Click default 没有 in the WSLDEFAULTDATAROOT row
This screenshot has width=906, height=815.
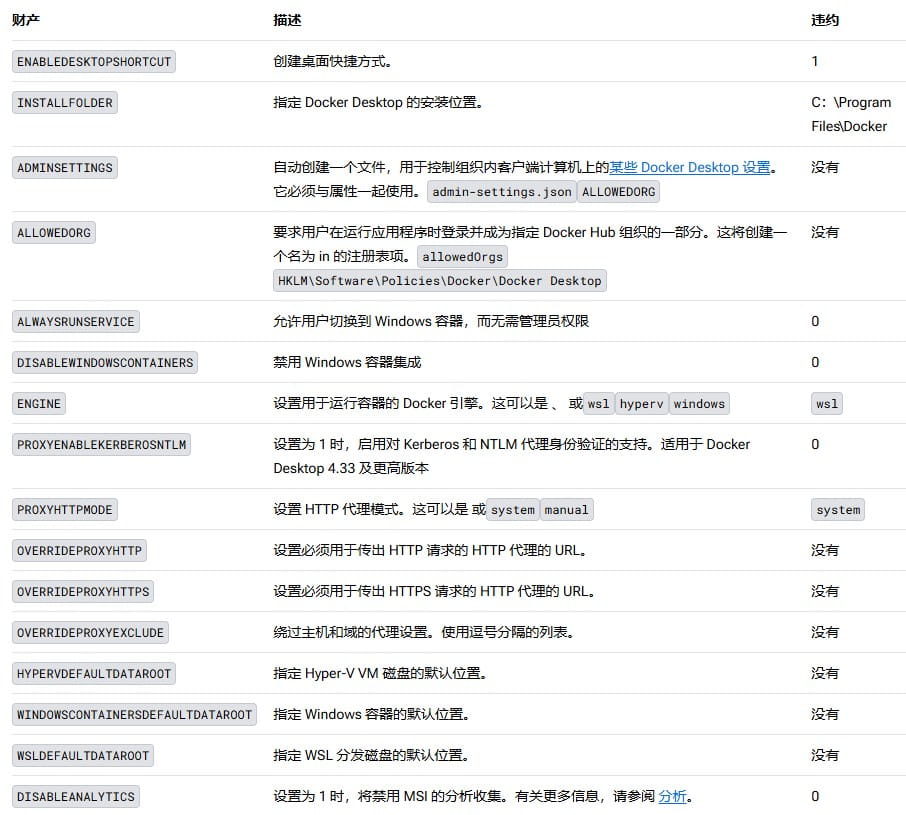(825, 756)
